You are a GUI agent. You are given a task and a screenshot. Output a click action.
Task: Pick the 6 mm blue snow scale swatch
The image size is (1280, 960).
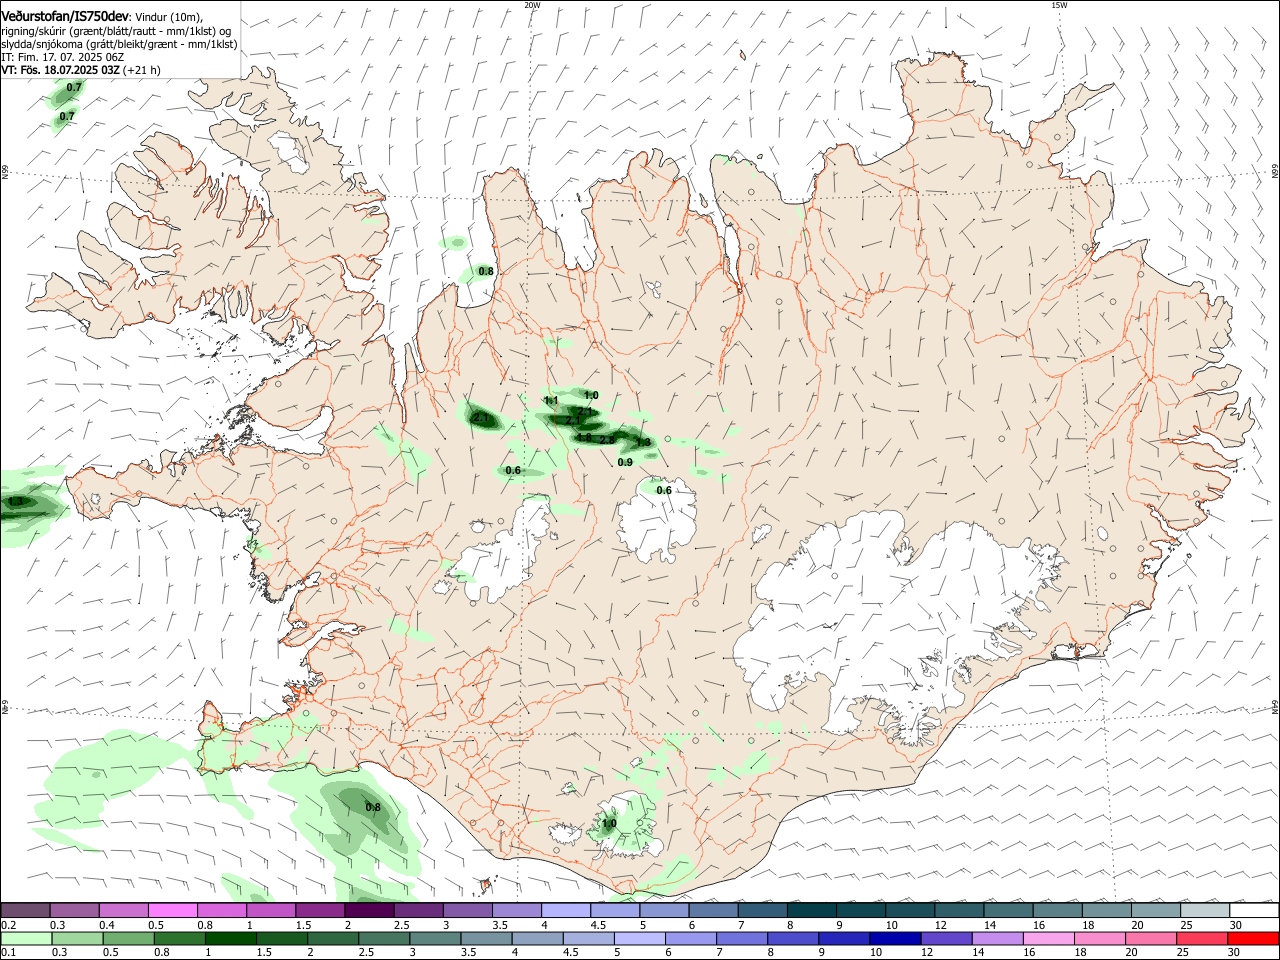[713, 910]
